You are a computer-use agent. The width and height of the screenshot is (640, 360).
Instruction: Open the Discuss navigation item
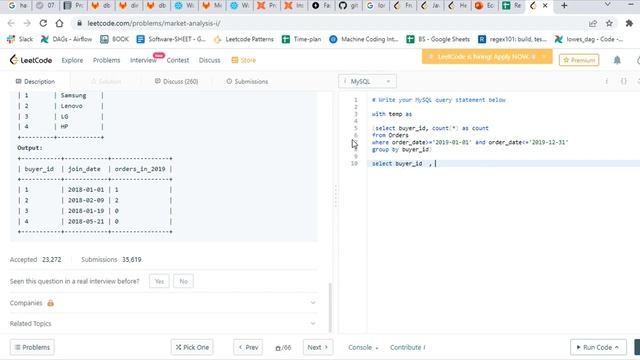coord(209,60)
